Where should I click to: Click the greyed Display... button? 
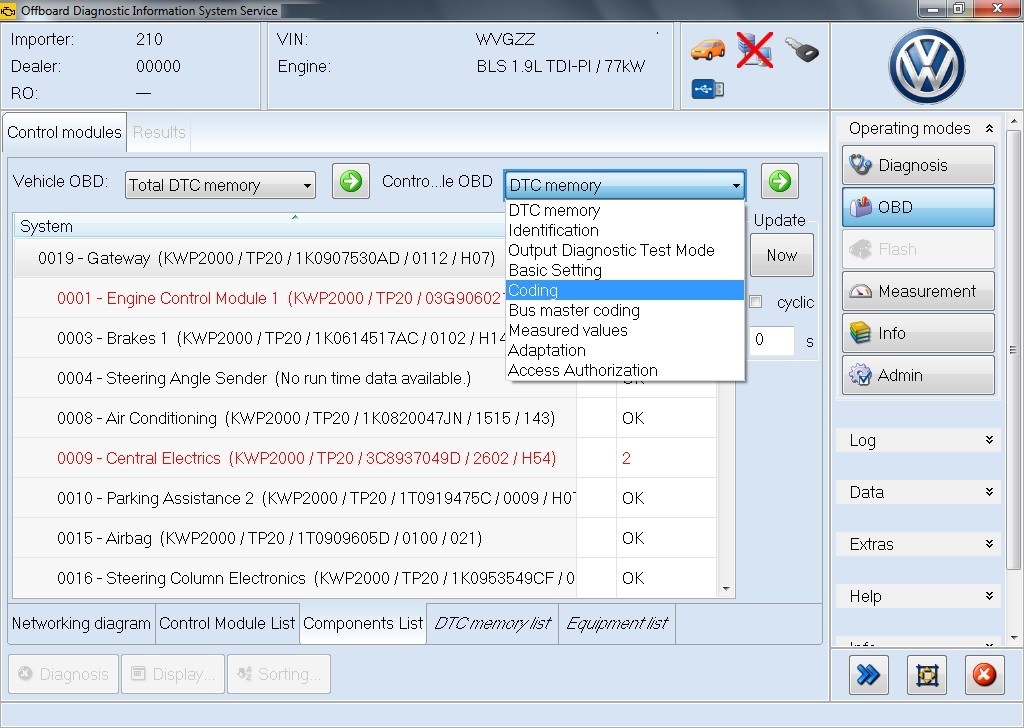(x=173, y=674)
